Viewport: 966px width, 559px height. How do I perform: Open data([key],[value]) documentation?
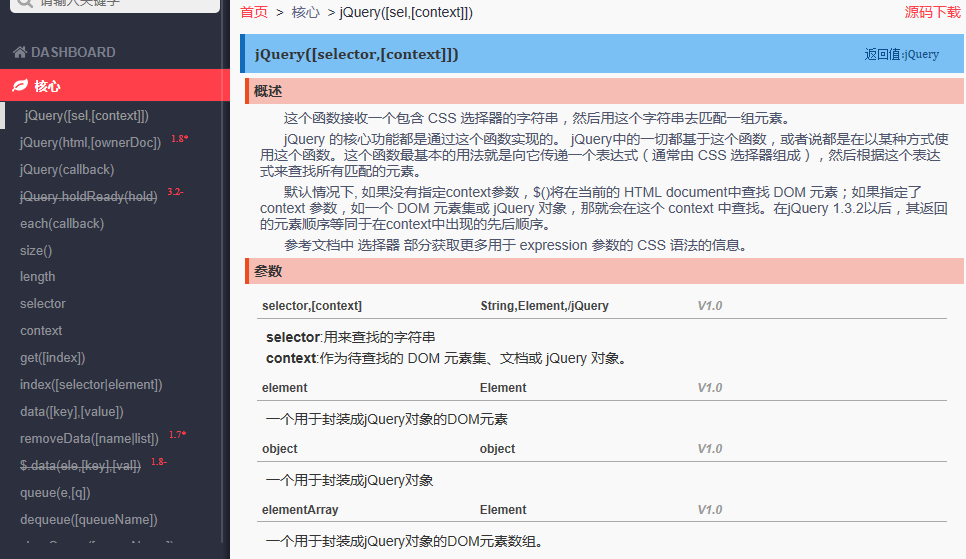(72, 412)
